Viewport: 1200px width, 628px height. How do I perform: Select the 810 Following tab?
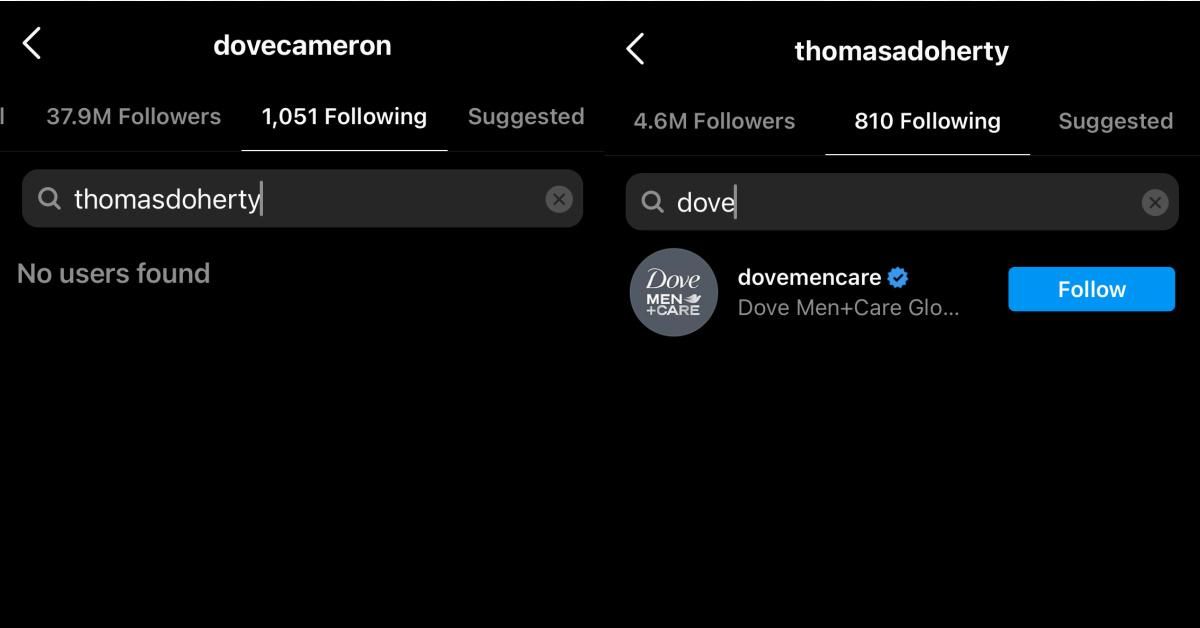coord(927,121)
